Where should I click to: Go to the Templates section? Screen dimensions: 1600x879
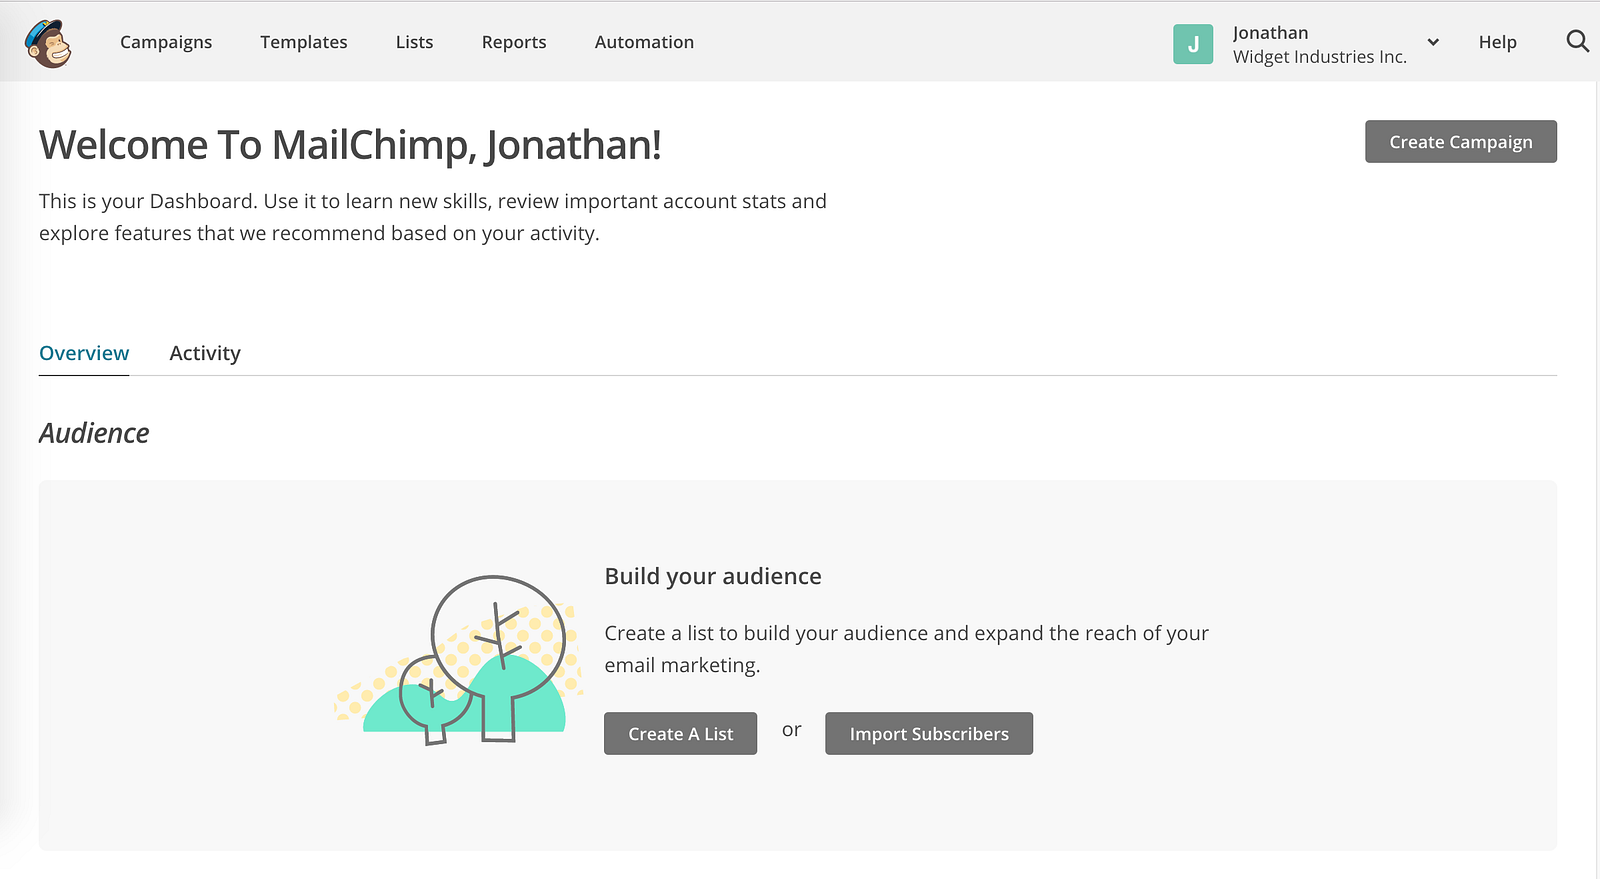pyautogui.click(x=304, y=42)
